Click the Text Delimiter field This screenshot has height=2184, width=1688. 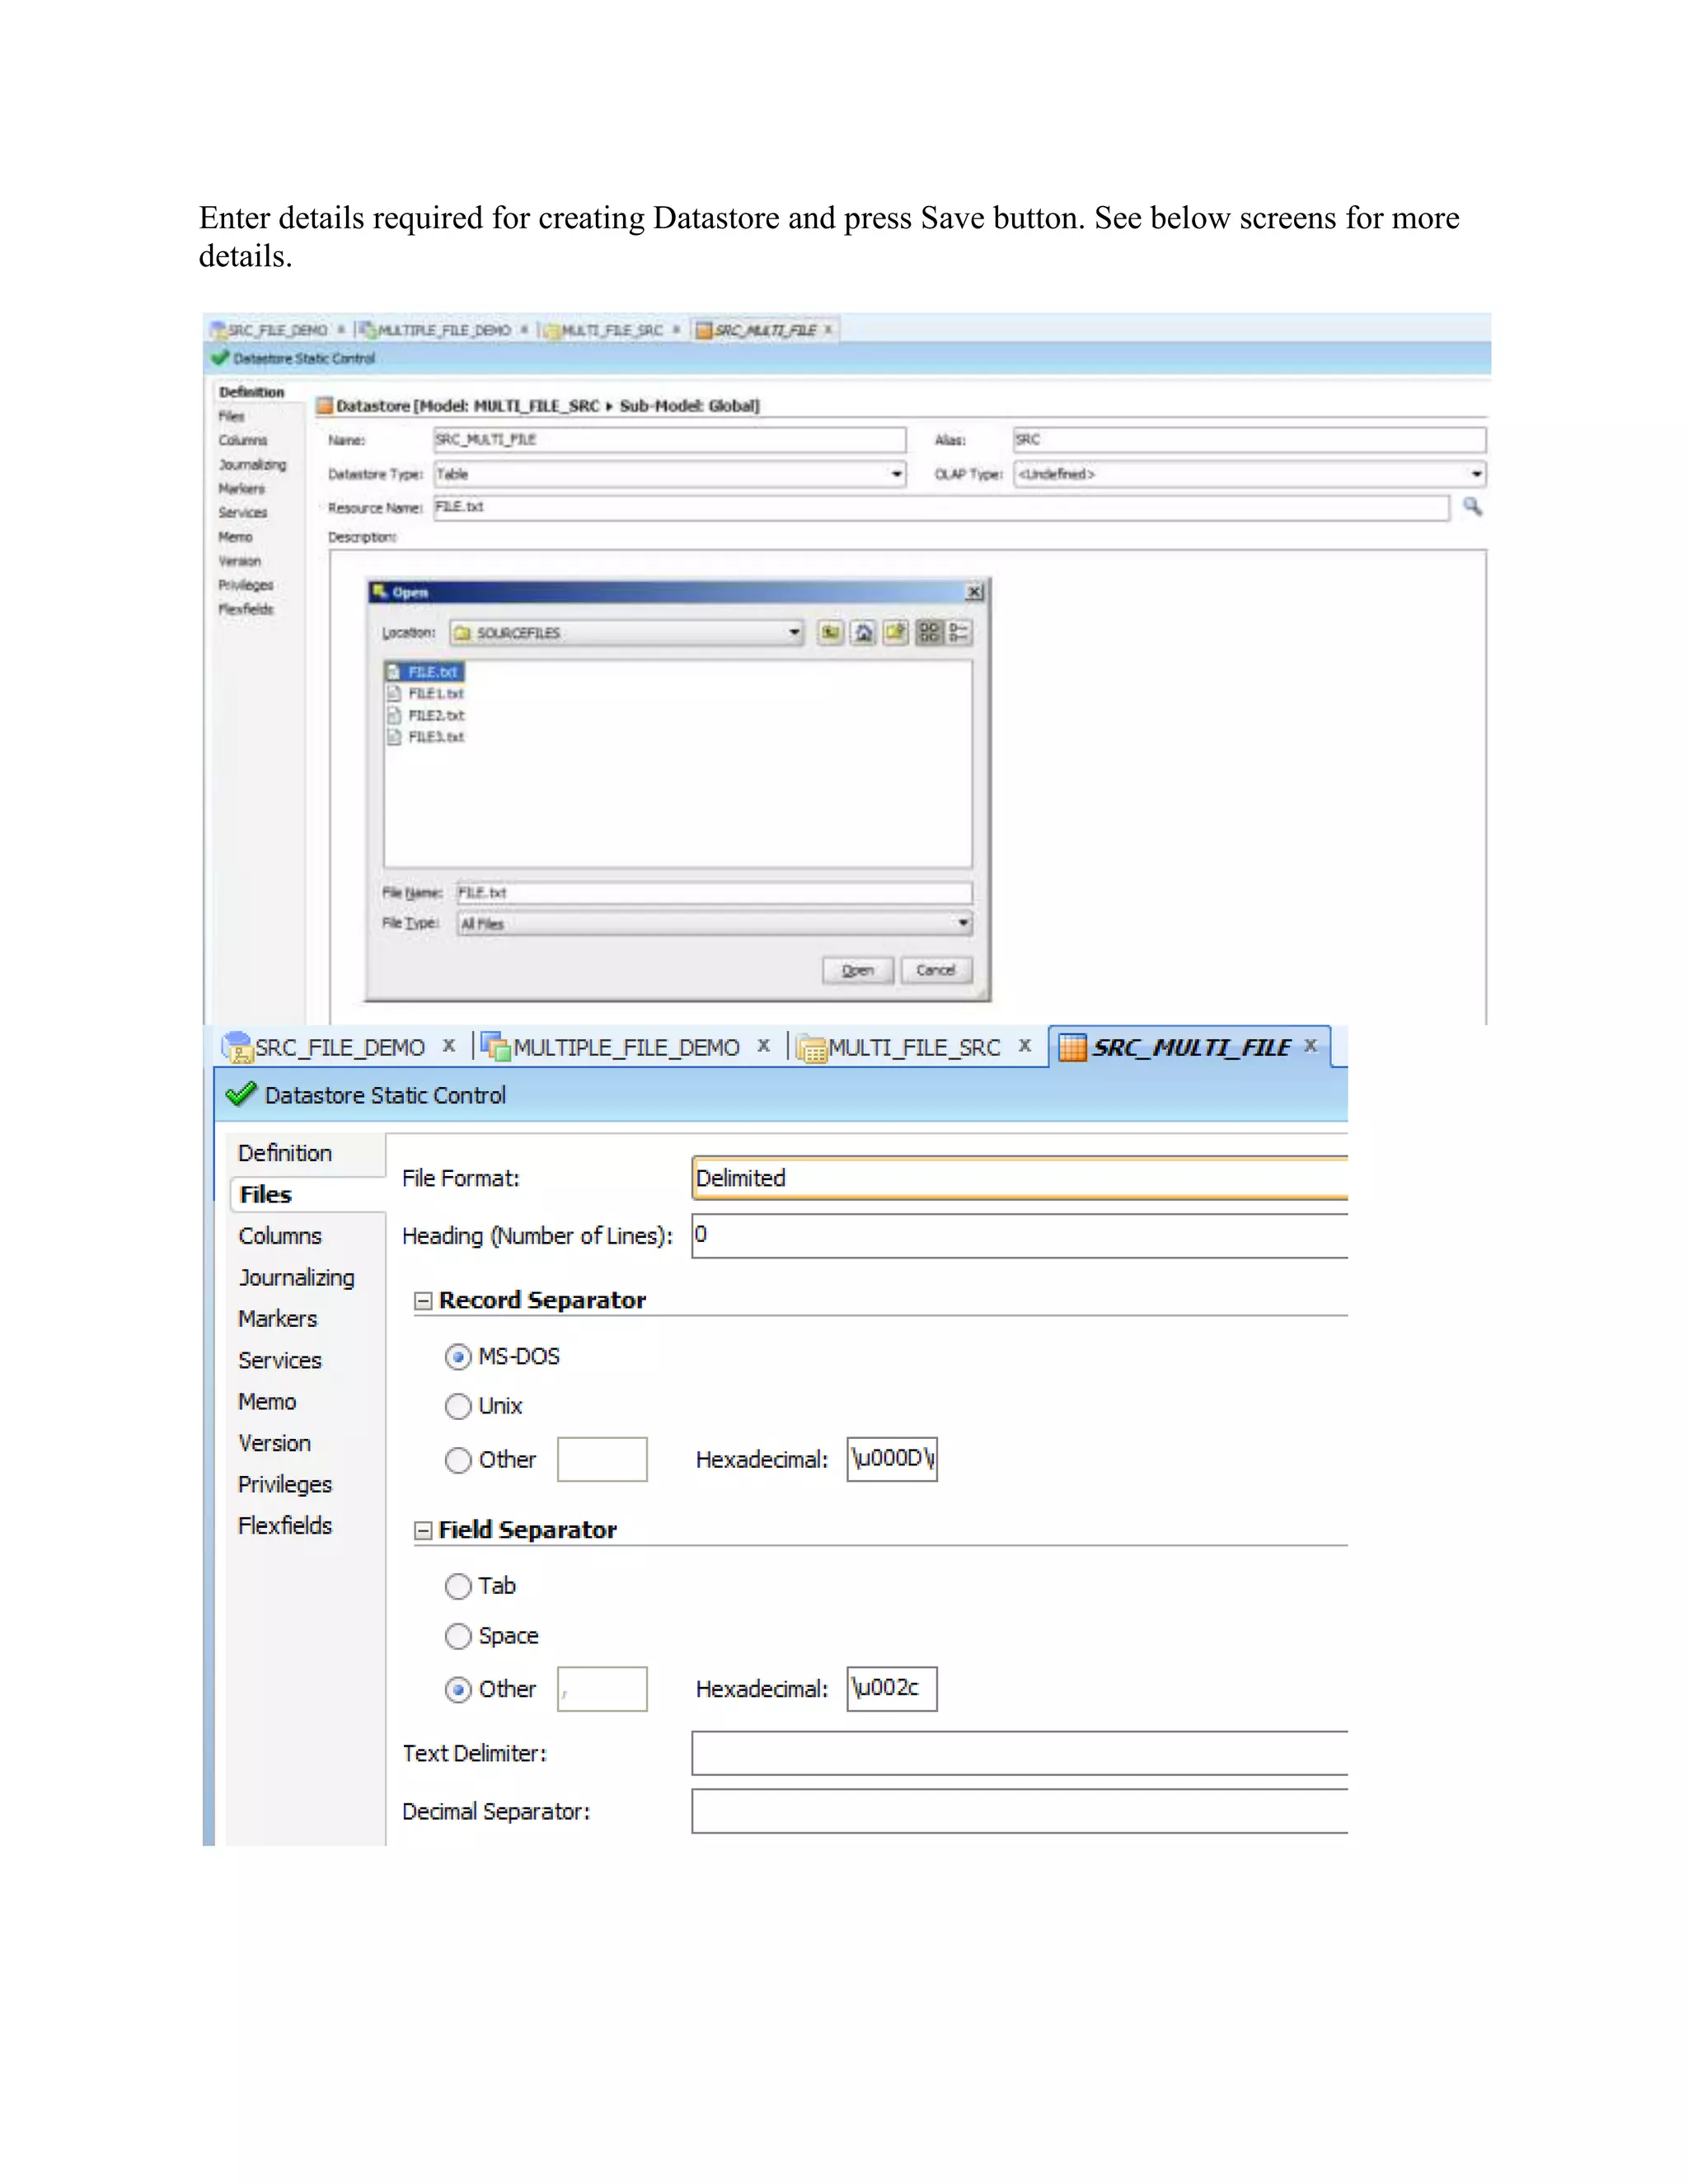[1020, 1754]
